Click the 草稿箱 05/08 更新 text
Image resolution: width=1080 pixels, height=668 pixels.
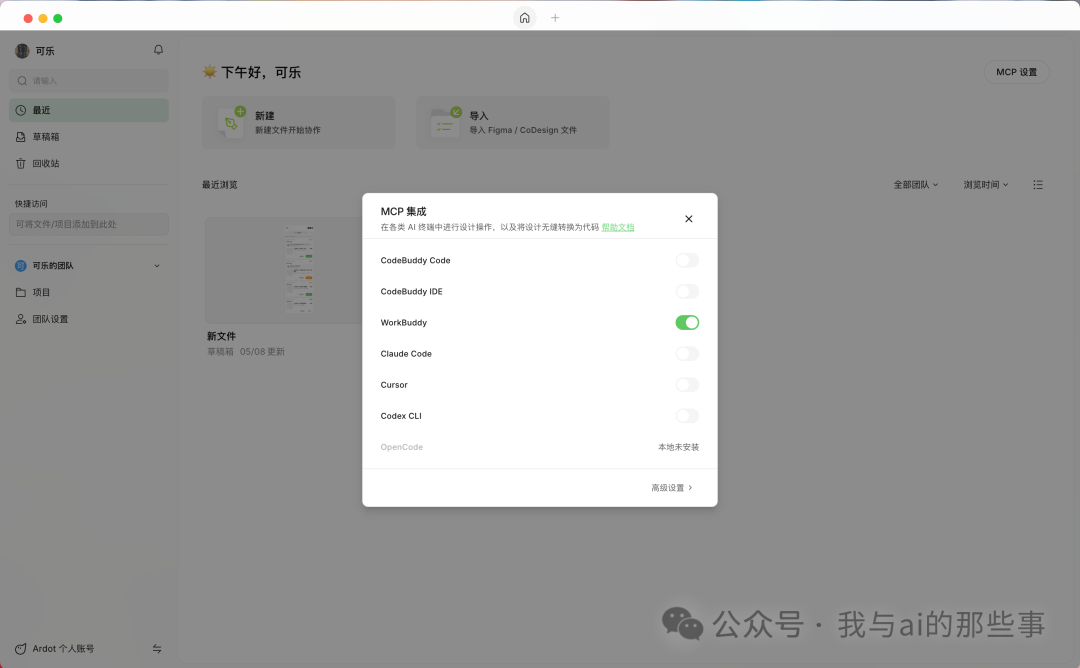point(246,352)
